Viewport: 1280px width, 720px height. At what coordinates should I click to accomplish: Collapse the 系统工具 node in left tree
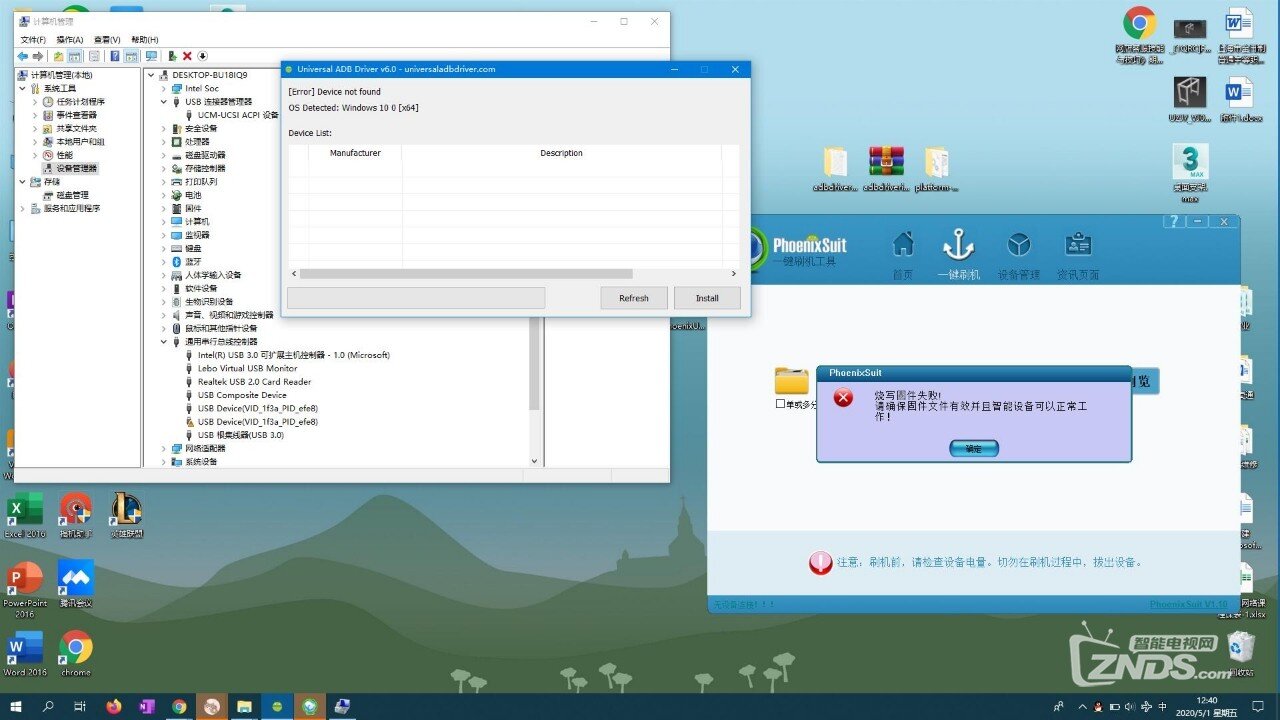[23, 88]
